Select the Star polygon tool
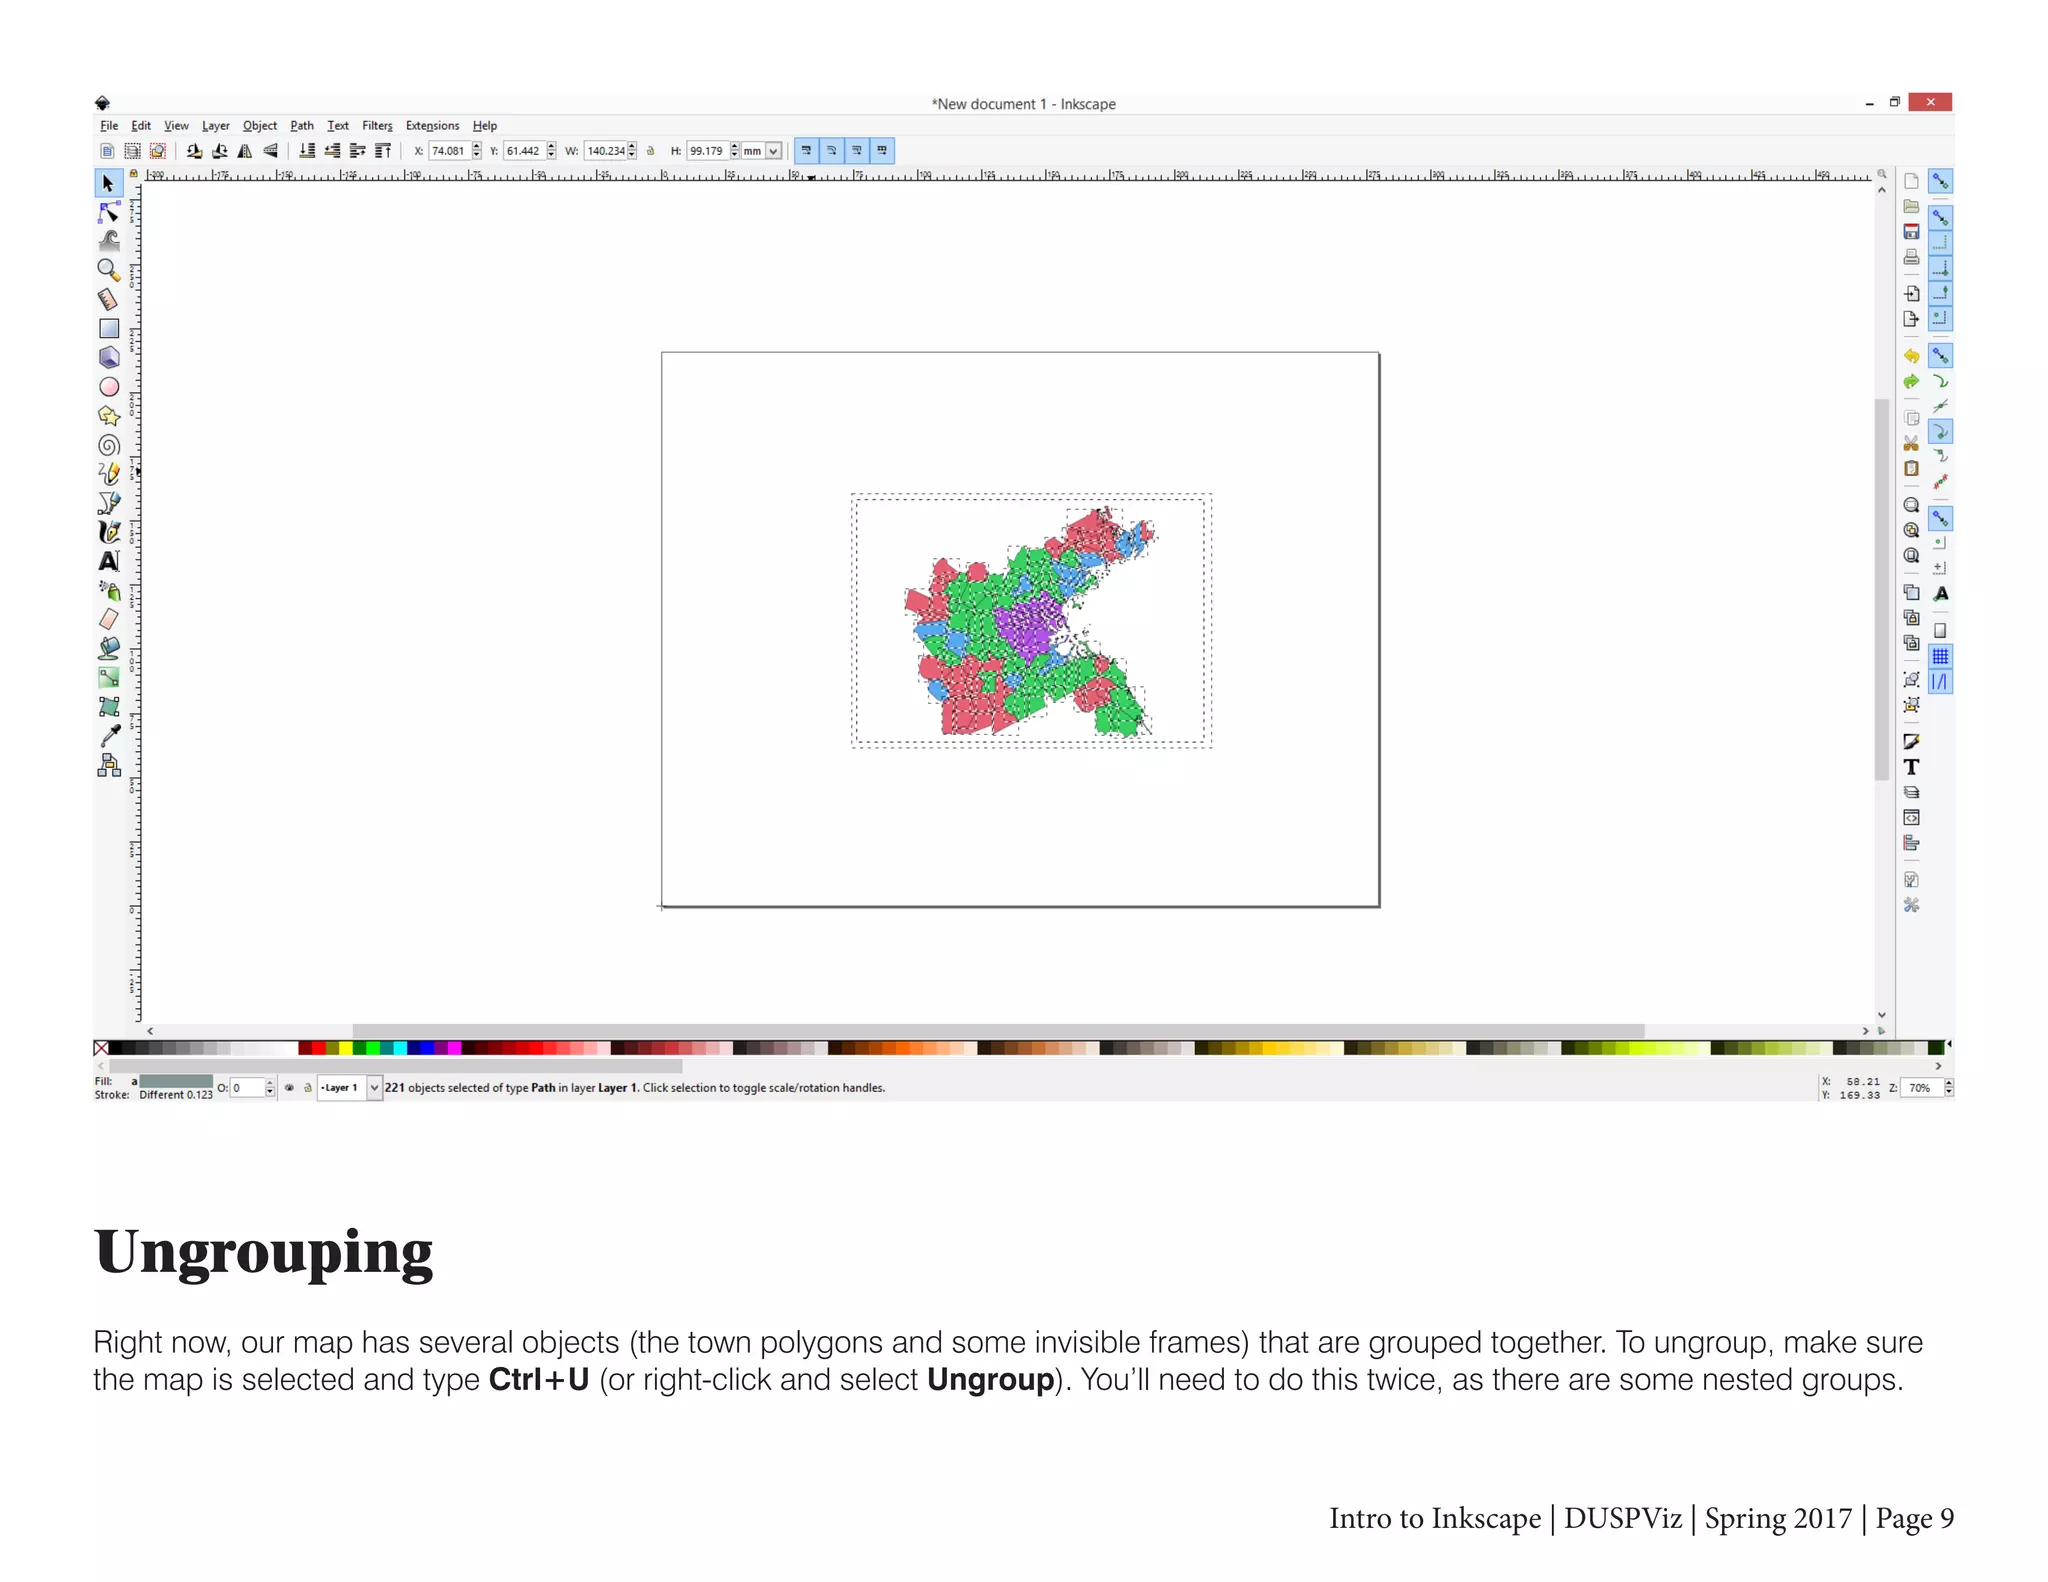The width and height of the screenshot is (2048, 1582). tap(108, 415)
